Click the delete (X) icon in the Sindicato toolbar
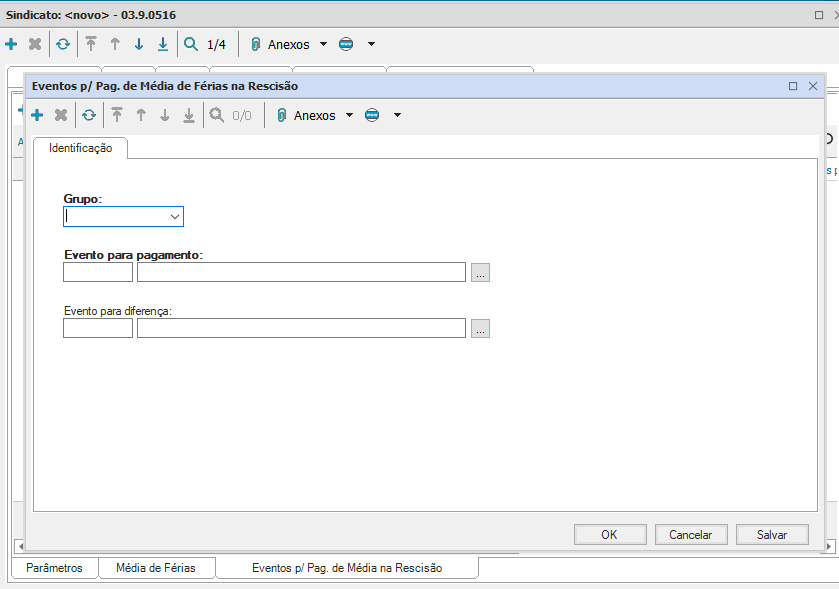 [x=35, y=45]
